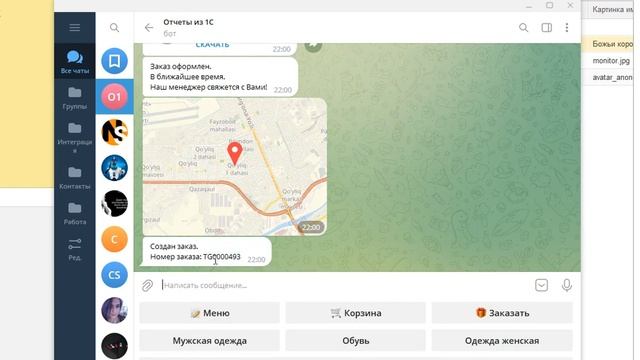The height and width of the screenshot is (360, 640).
Task: Maximize the Telegram window
Action: point(549,5)
